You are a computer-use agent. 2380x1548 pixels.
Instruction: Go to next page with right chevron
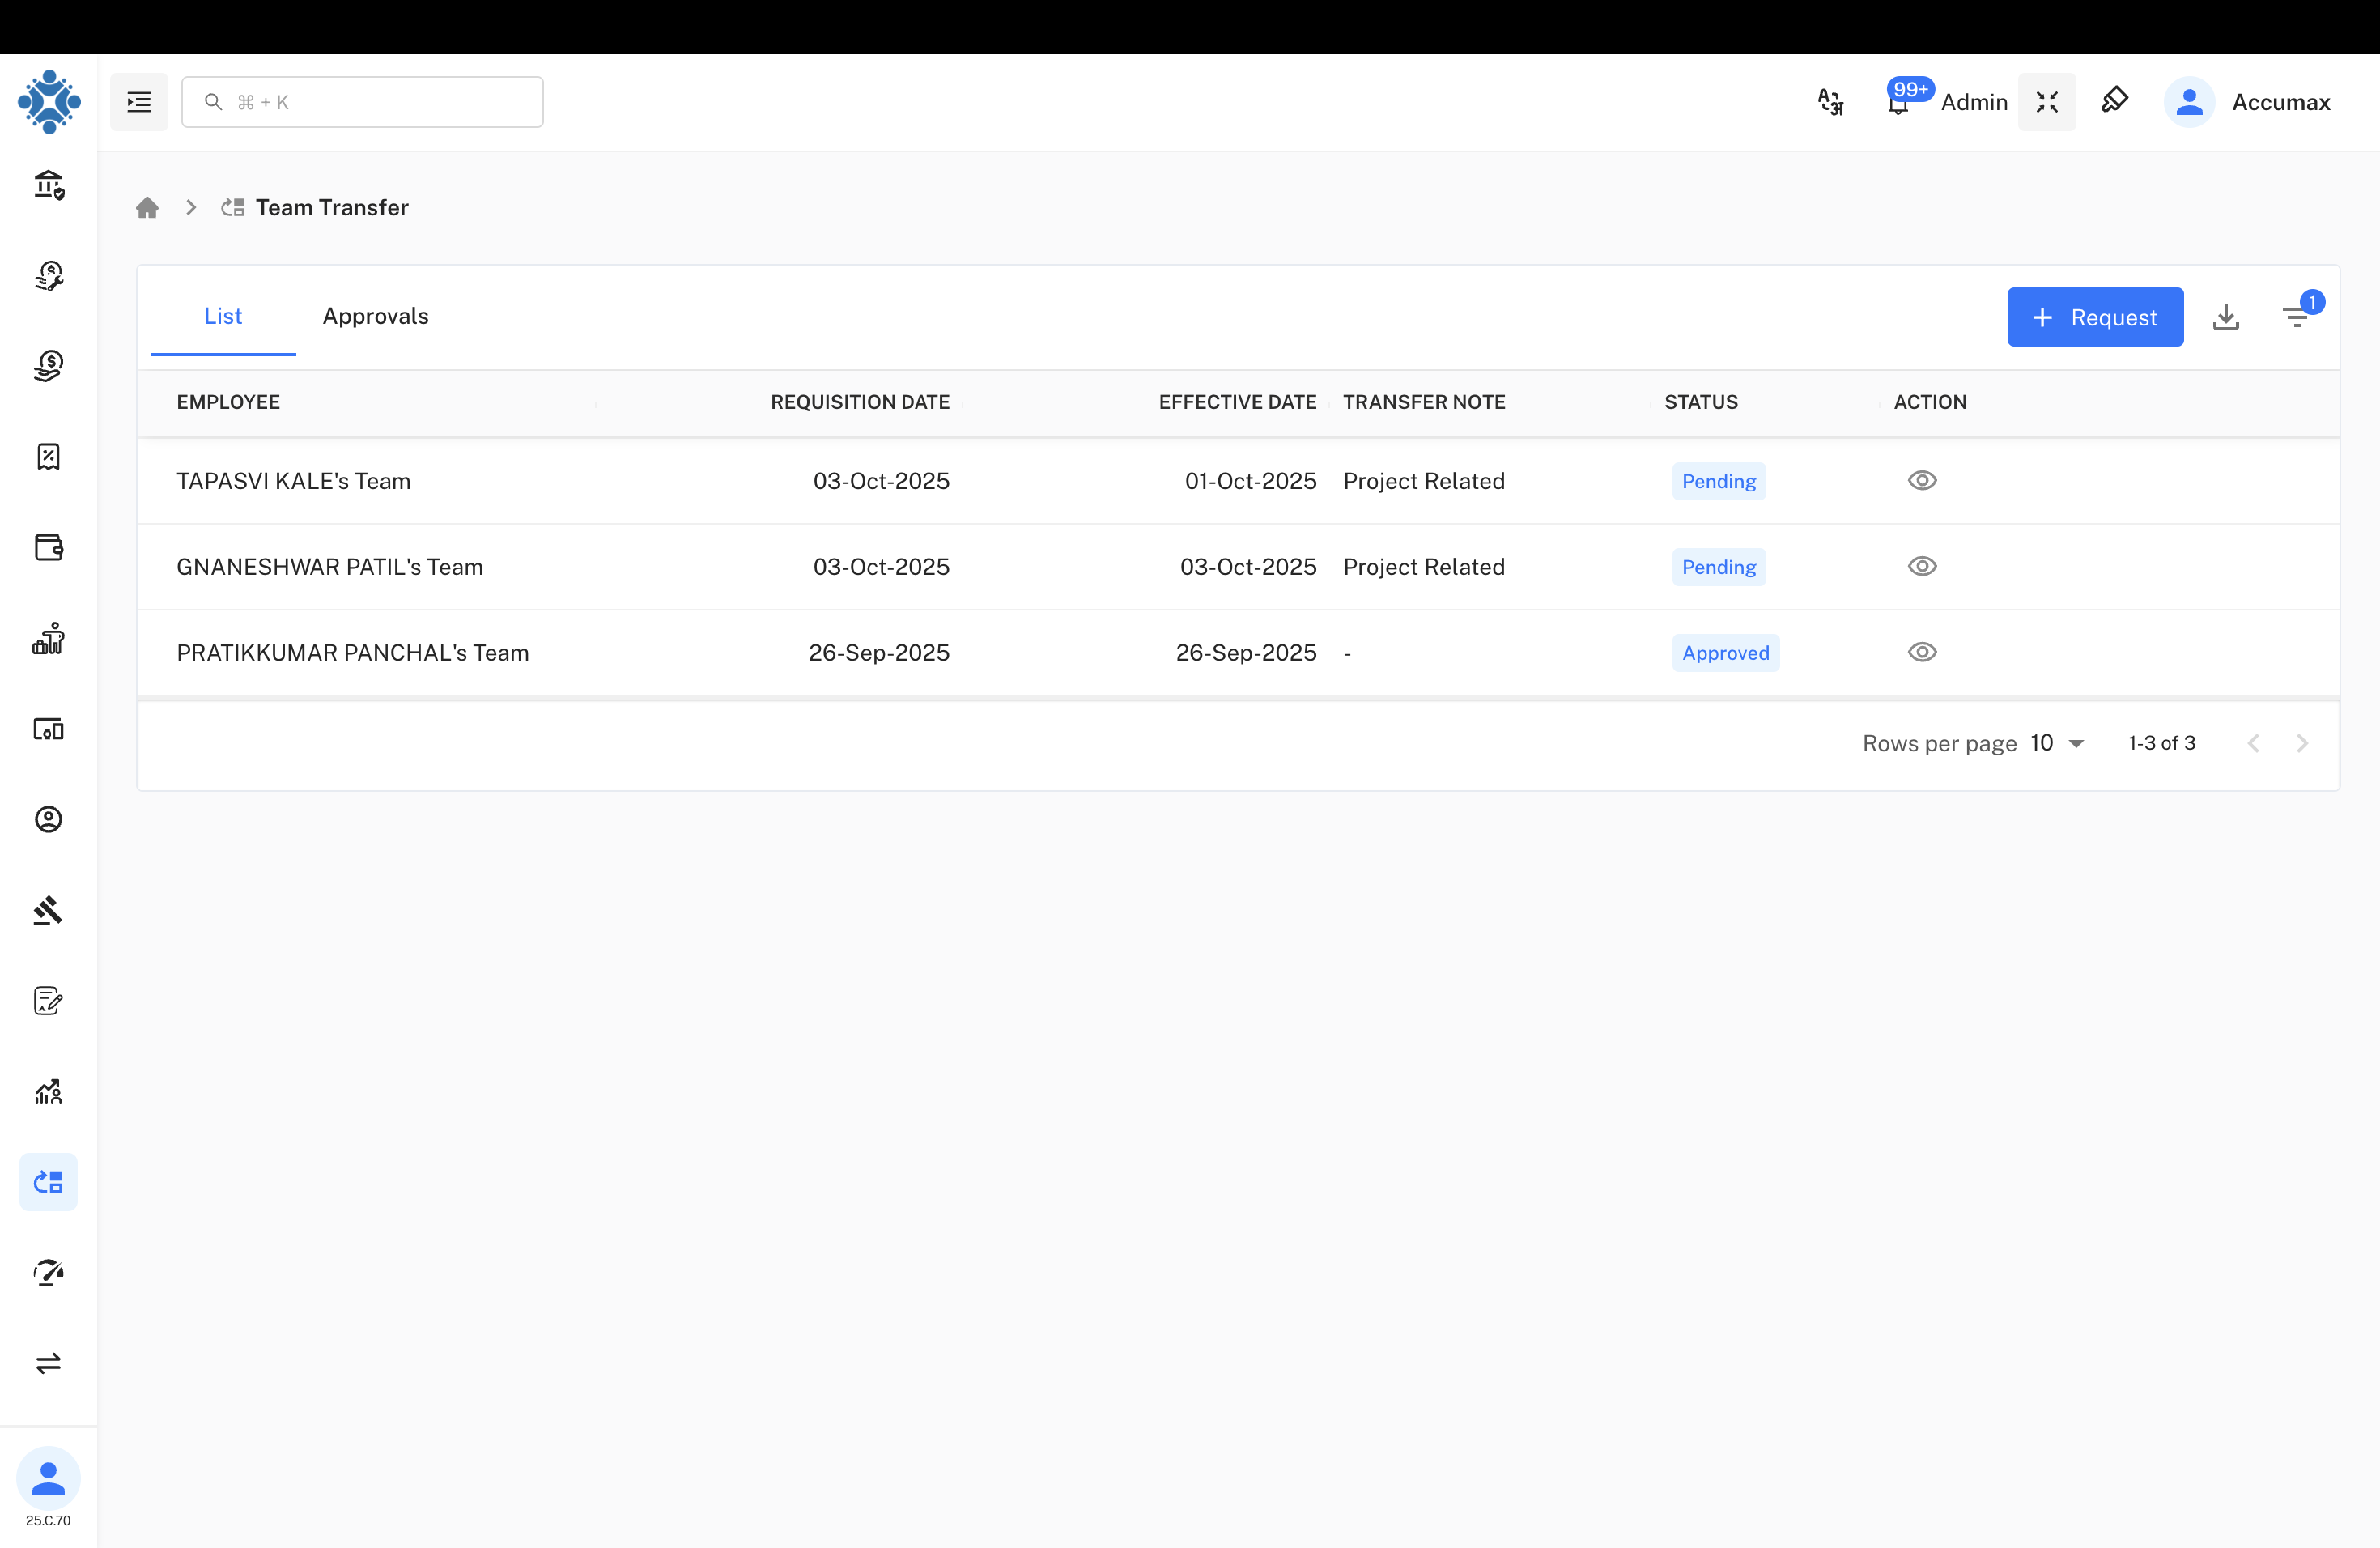tap(2304, 743)
